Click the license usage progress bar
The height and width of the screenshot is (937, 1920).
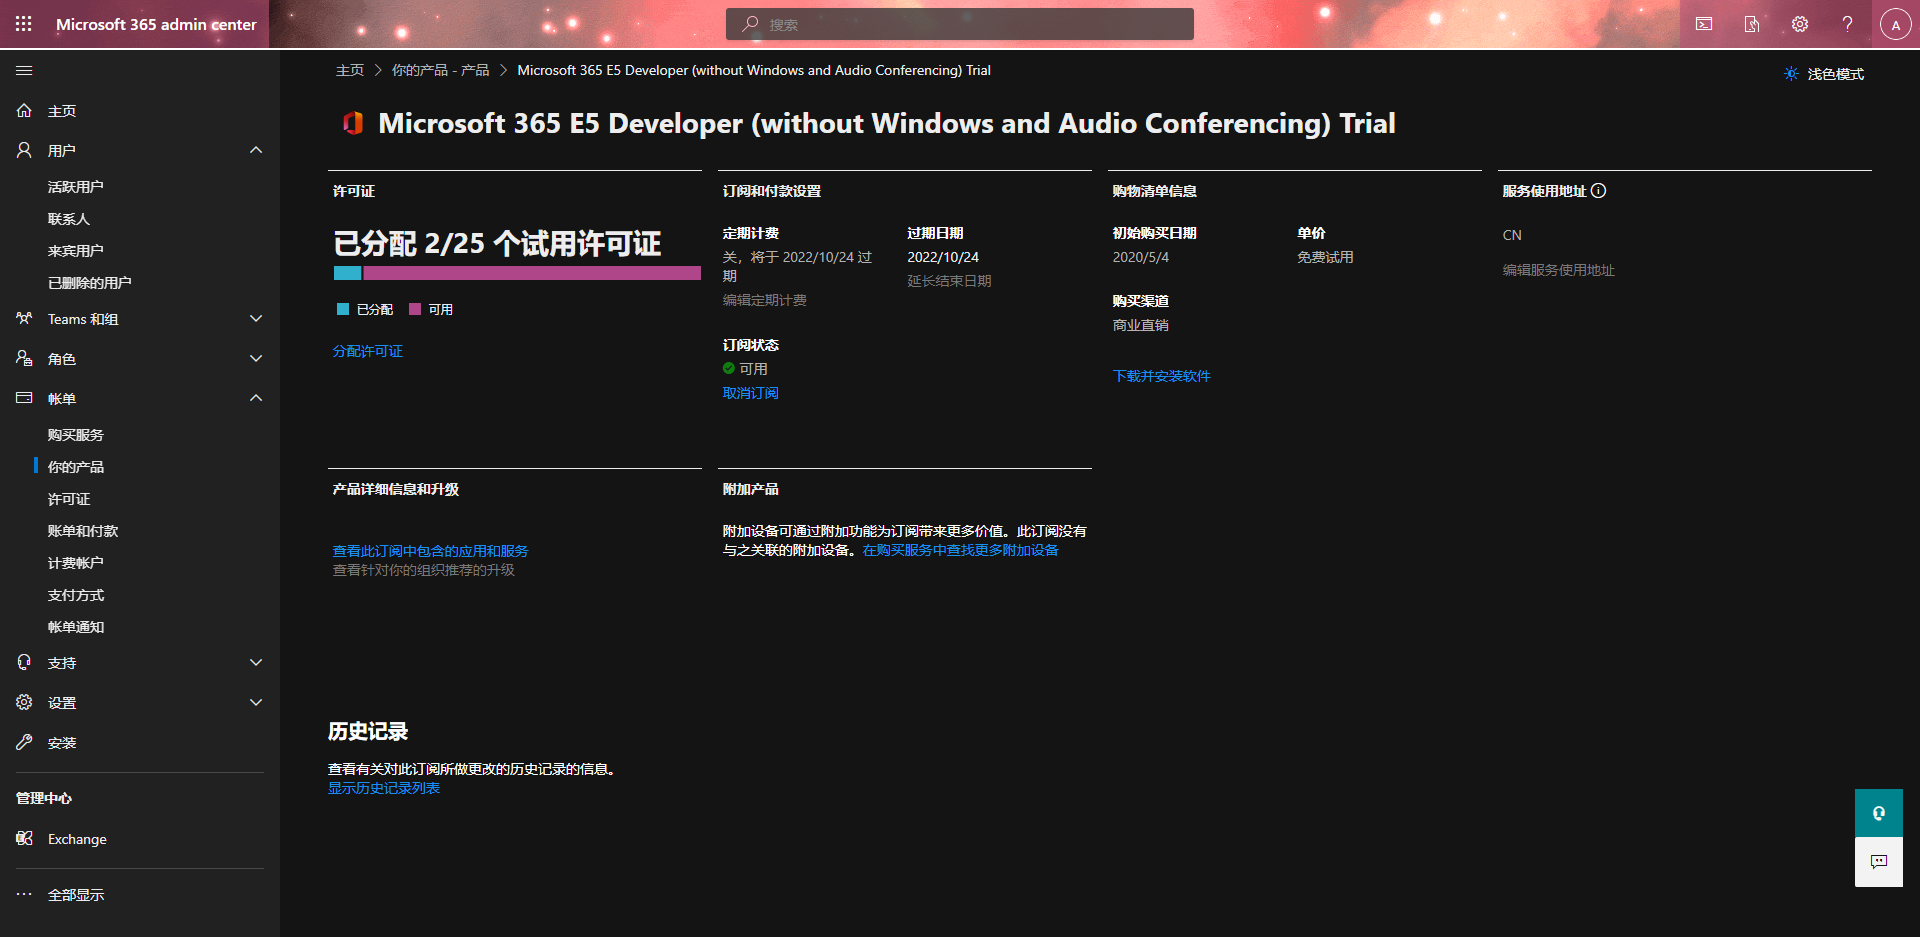(x=517, y=273)
